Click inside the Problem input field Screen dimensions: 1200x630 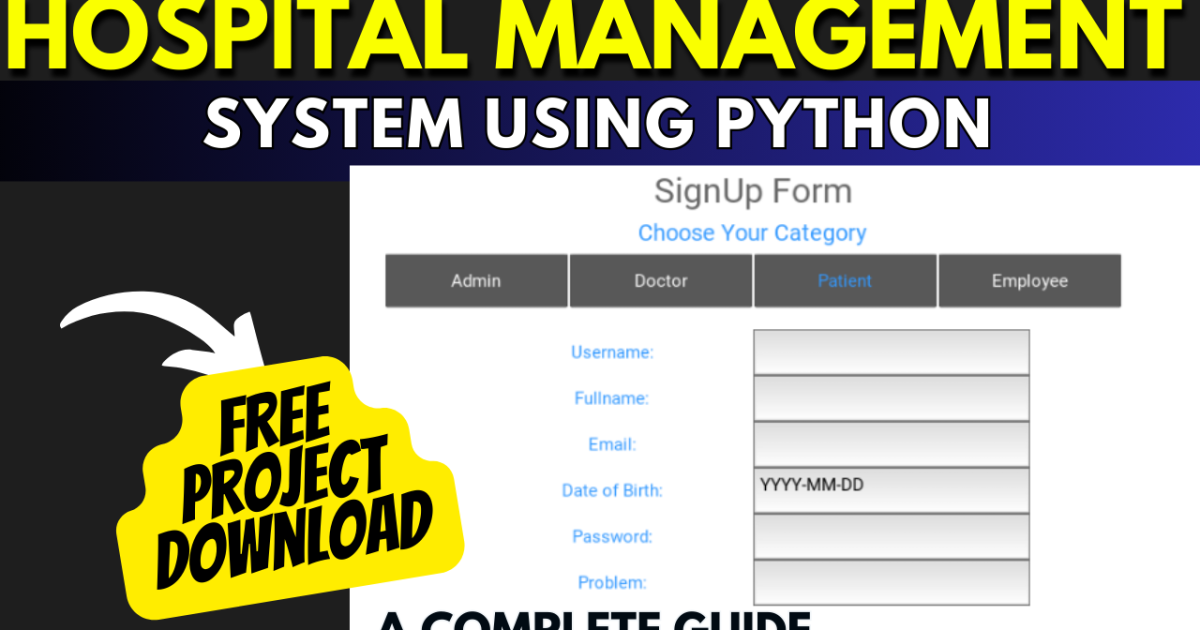coord(890,582)
